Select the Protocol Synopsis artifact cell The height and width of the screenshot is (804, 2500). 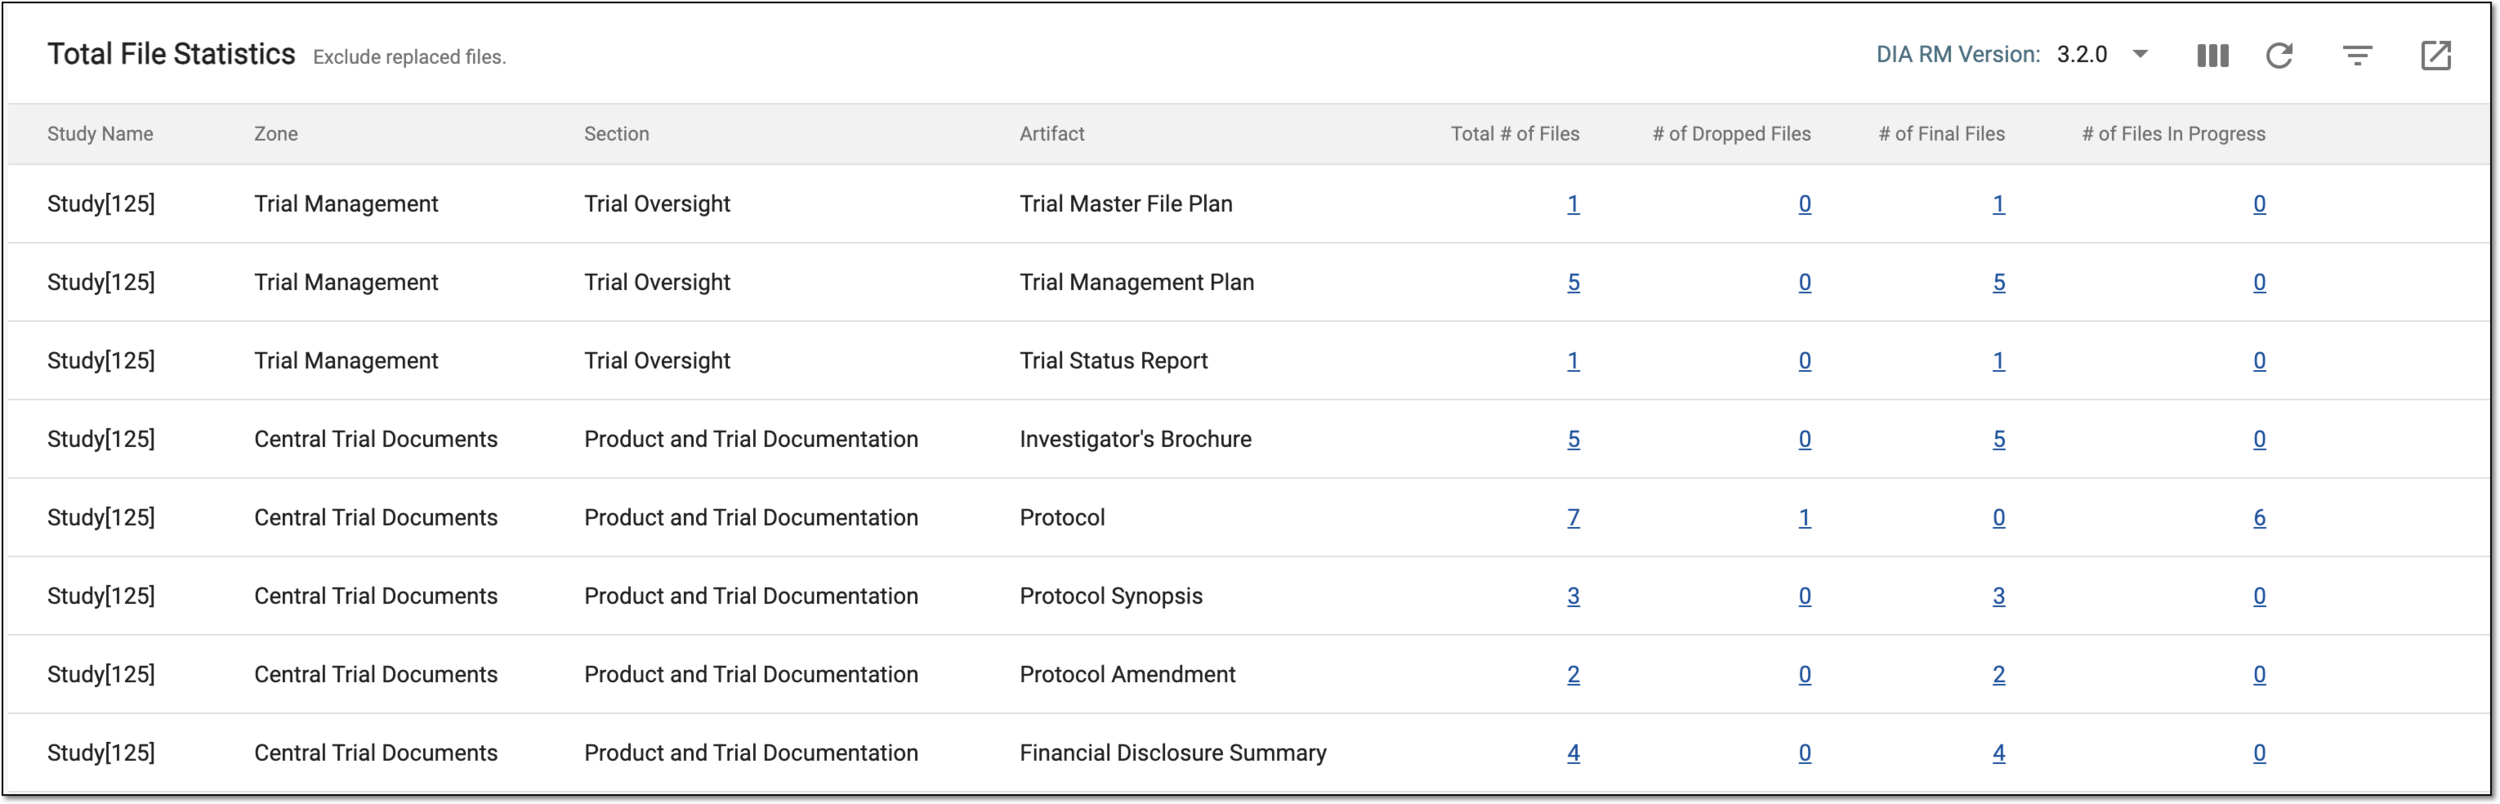pyautogui.click(x=1111, y=597)
